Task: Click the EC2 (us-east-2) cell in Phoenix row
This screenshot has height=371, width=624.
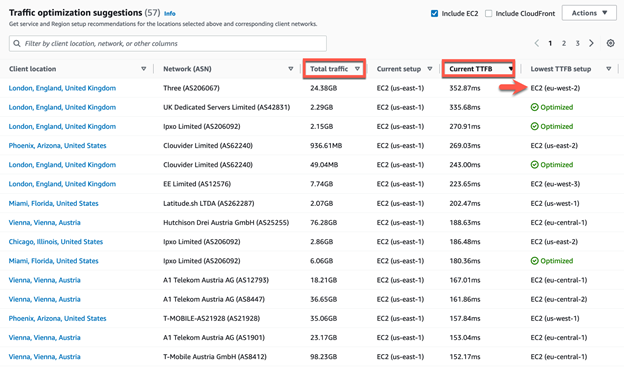Action: coord(554,146)
